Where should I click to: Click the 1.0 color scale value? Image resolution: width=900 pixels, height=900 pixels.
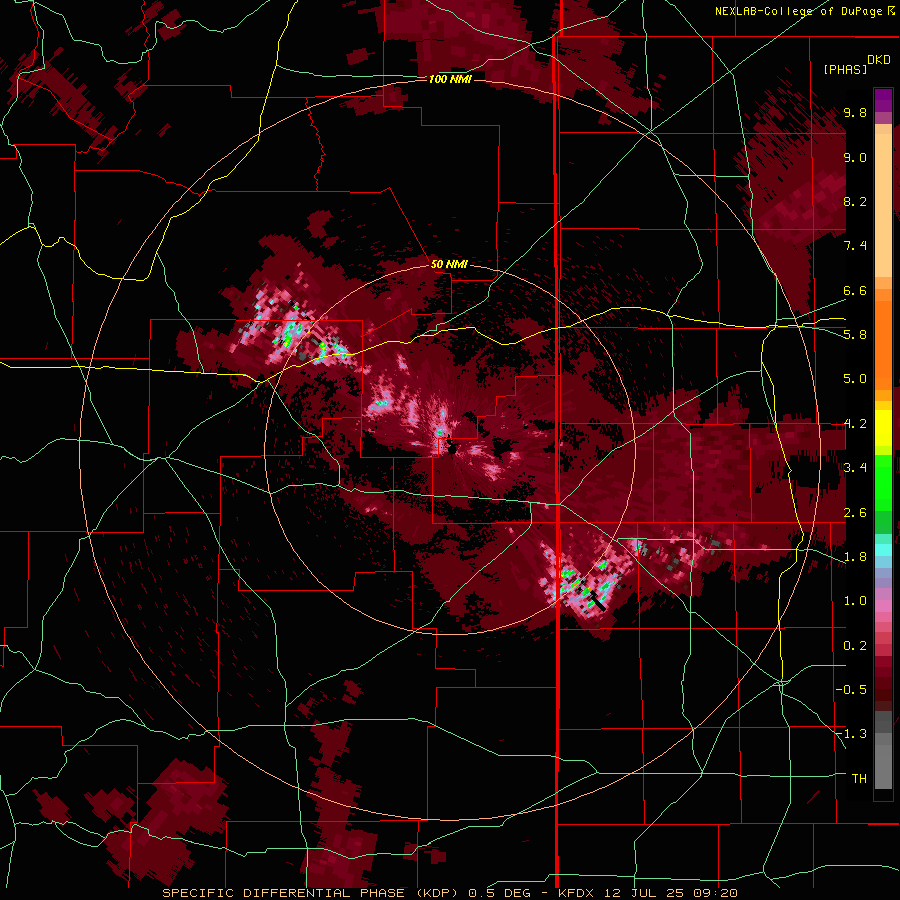point(855,600)
